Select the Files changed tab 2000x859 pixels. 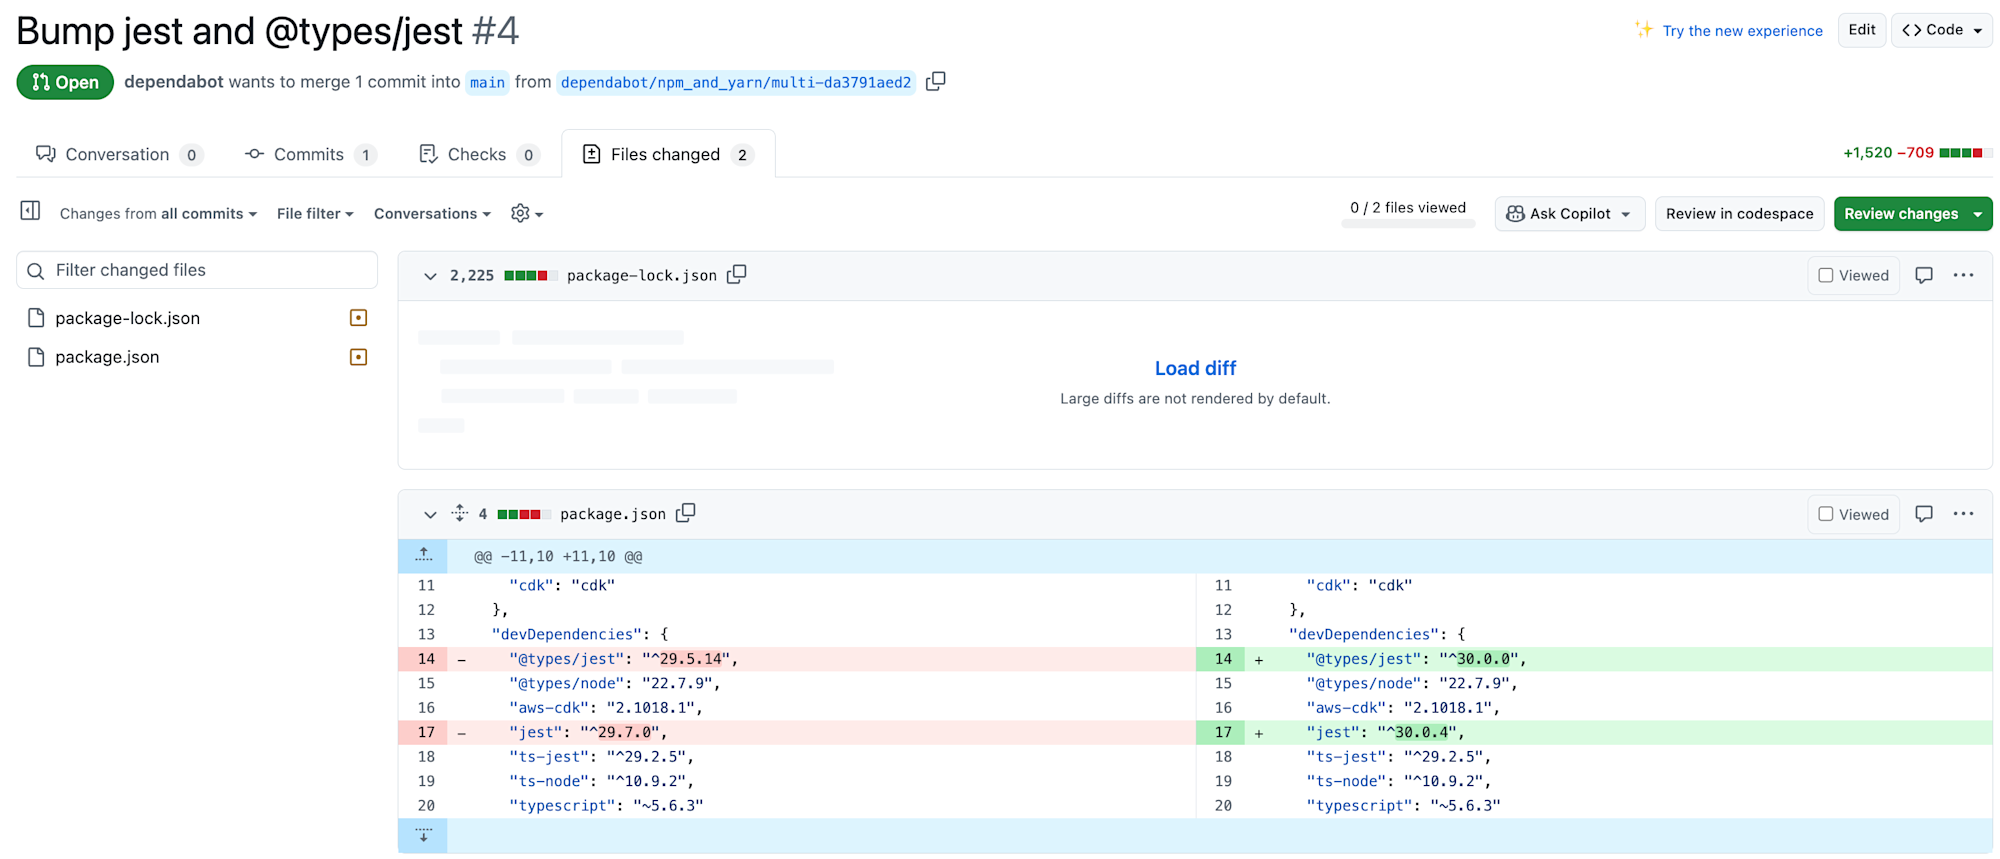[x=668, y=154]
